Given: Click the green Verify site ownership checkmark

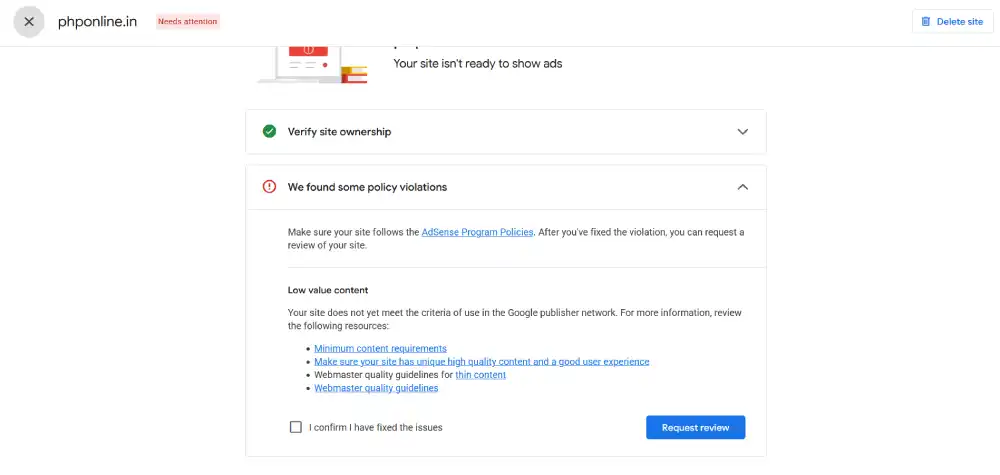Looking at the screenshot, I should tap(269, 131).
